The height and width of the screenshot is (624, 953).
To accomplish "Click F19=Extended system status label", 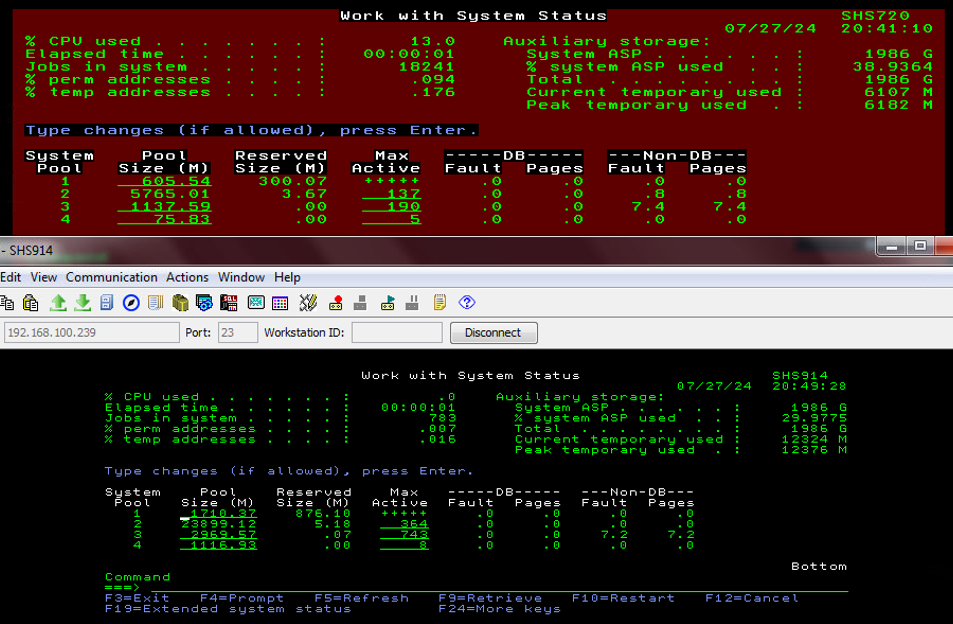I will [x=228, y=609].
